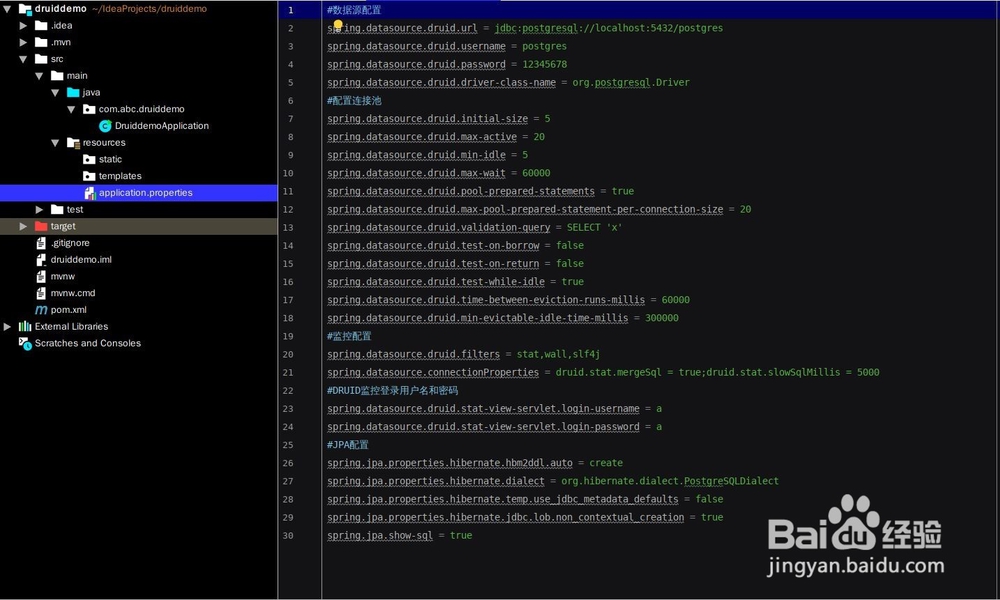Select pom.xml in the project tree
Image resolution: width=1000 pixels, height=600 pixels.
(68, 310)
